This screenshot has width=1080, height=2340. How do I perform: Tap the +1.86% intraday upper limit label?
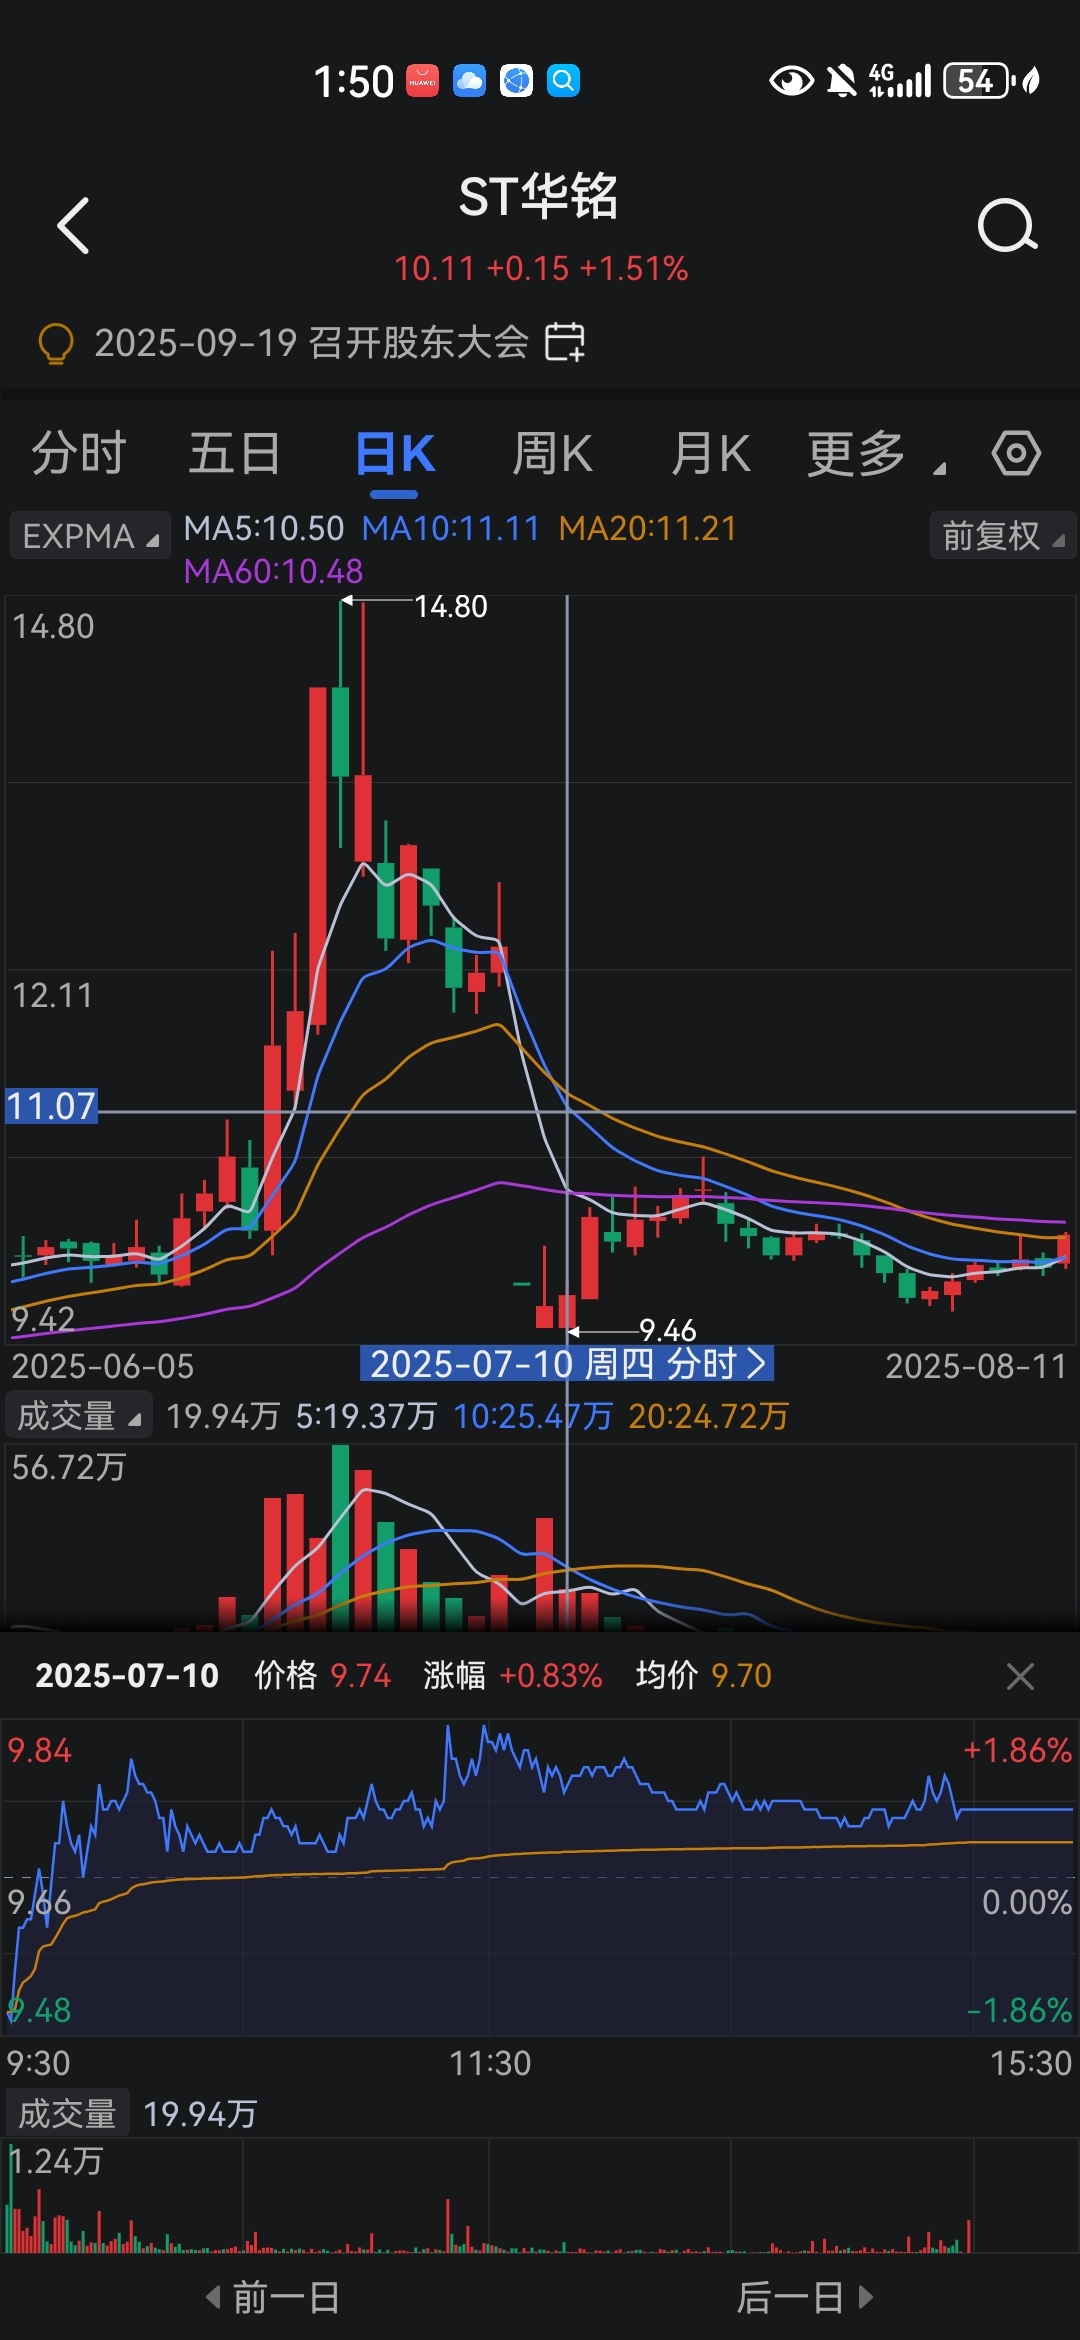coord(1017,1750)
